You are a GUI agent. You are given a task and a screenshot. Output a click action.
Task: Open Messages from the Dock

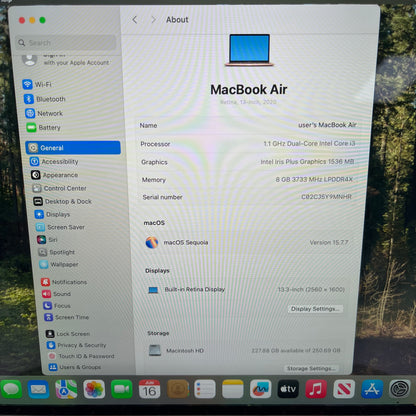(x=11, y=389)
